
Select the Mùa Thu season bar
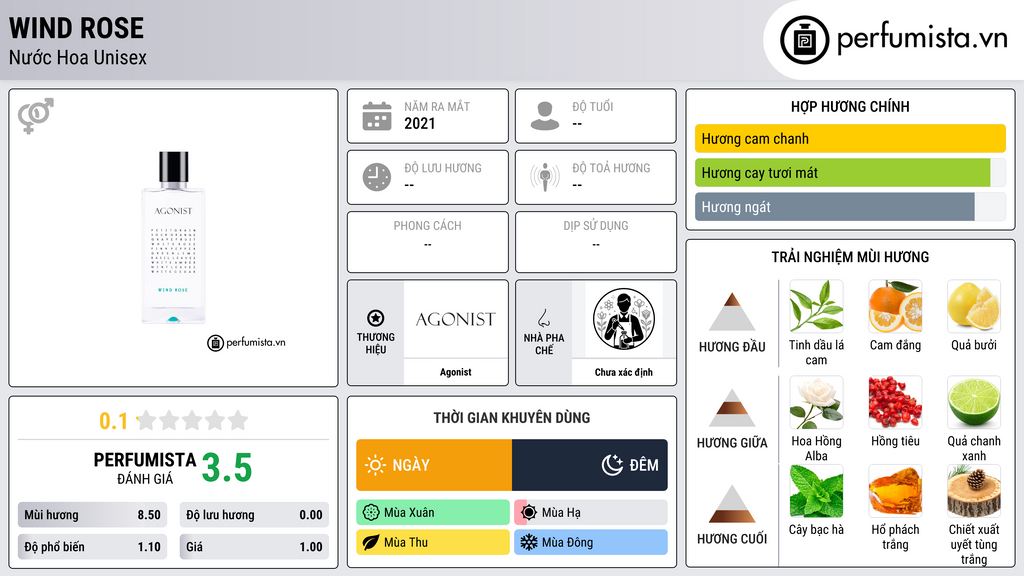point(433,542)
